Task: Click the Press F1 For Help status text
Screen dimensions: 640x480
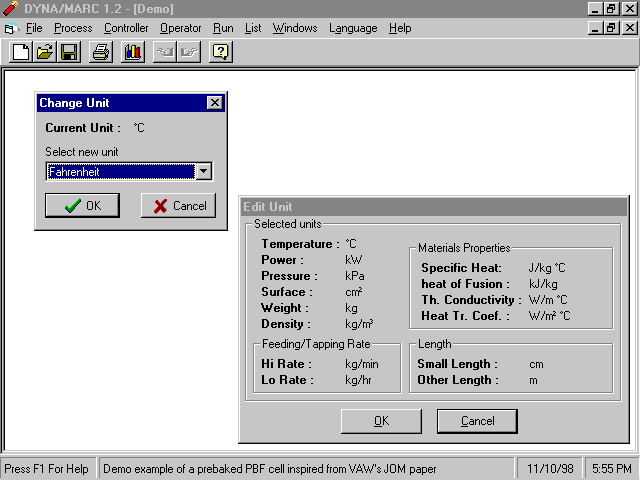Action: tap(47, 469)
